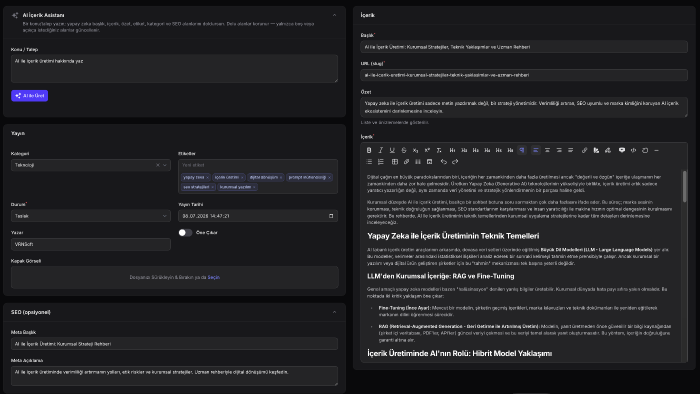Image resolution: width=700 pixels, height=394 pixels.
Task: Click the Meta Başlık input field
Action: (x=174, y=344)
